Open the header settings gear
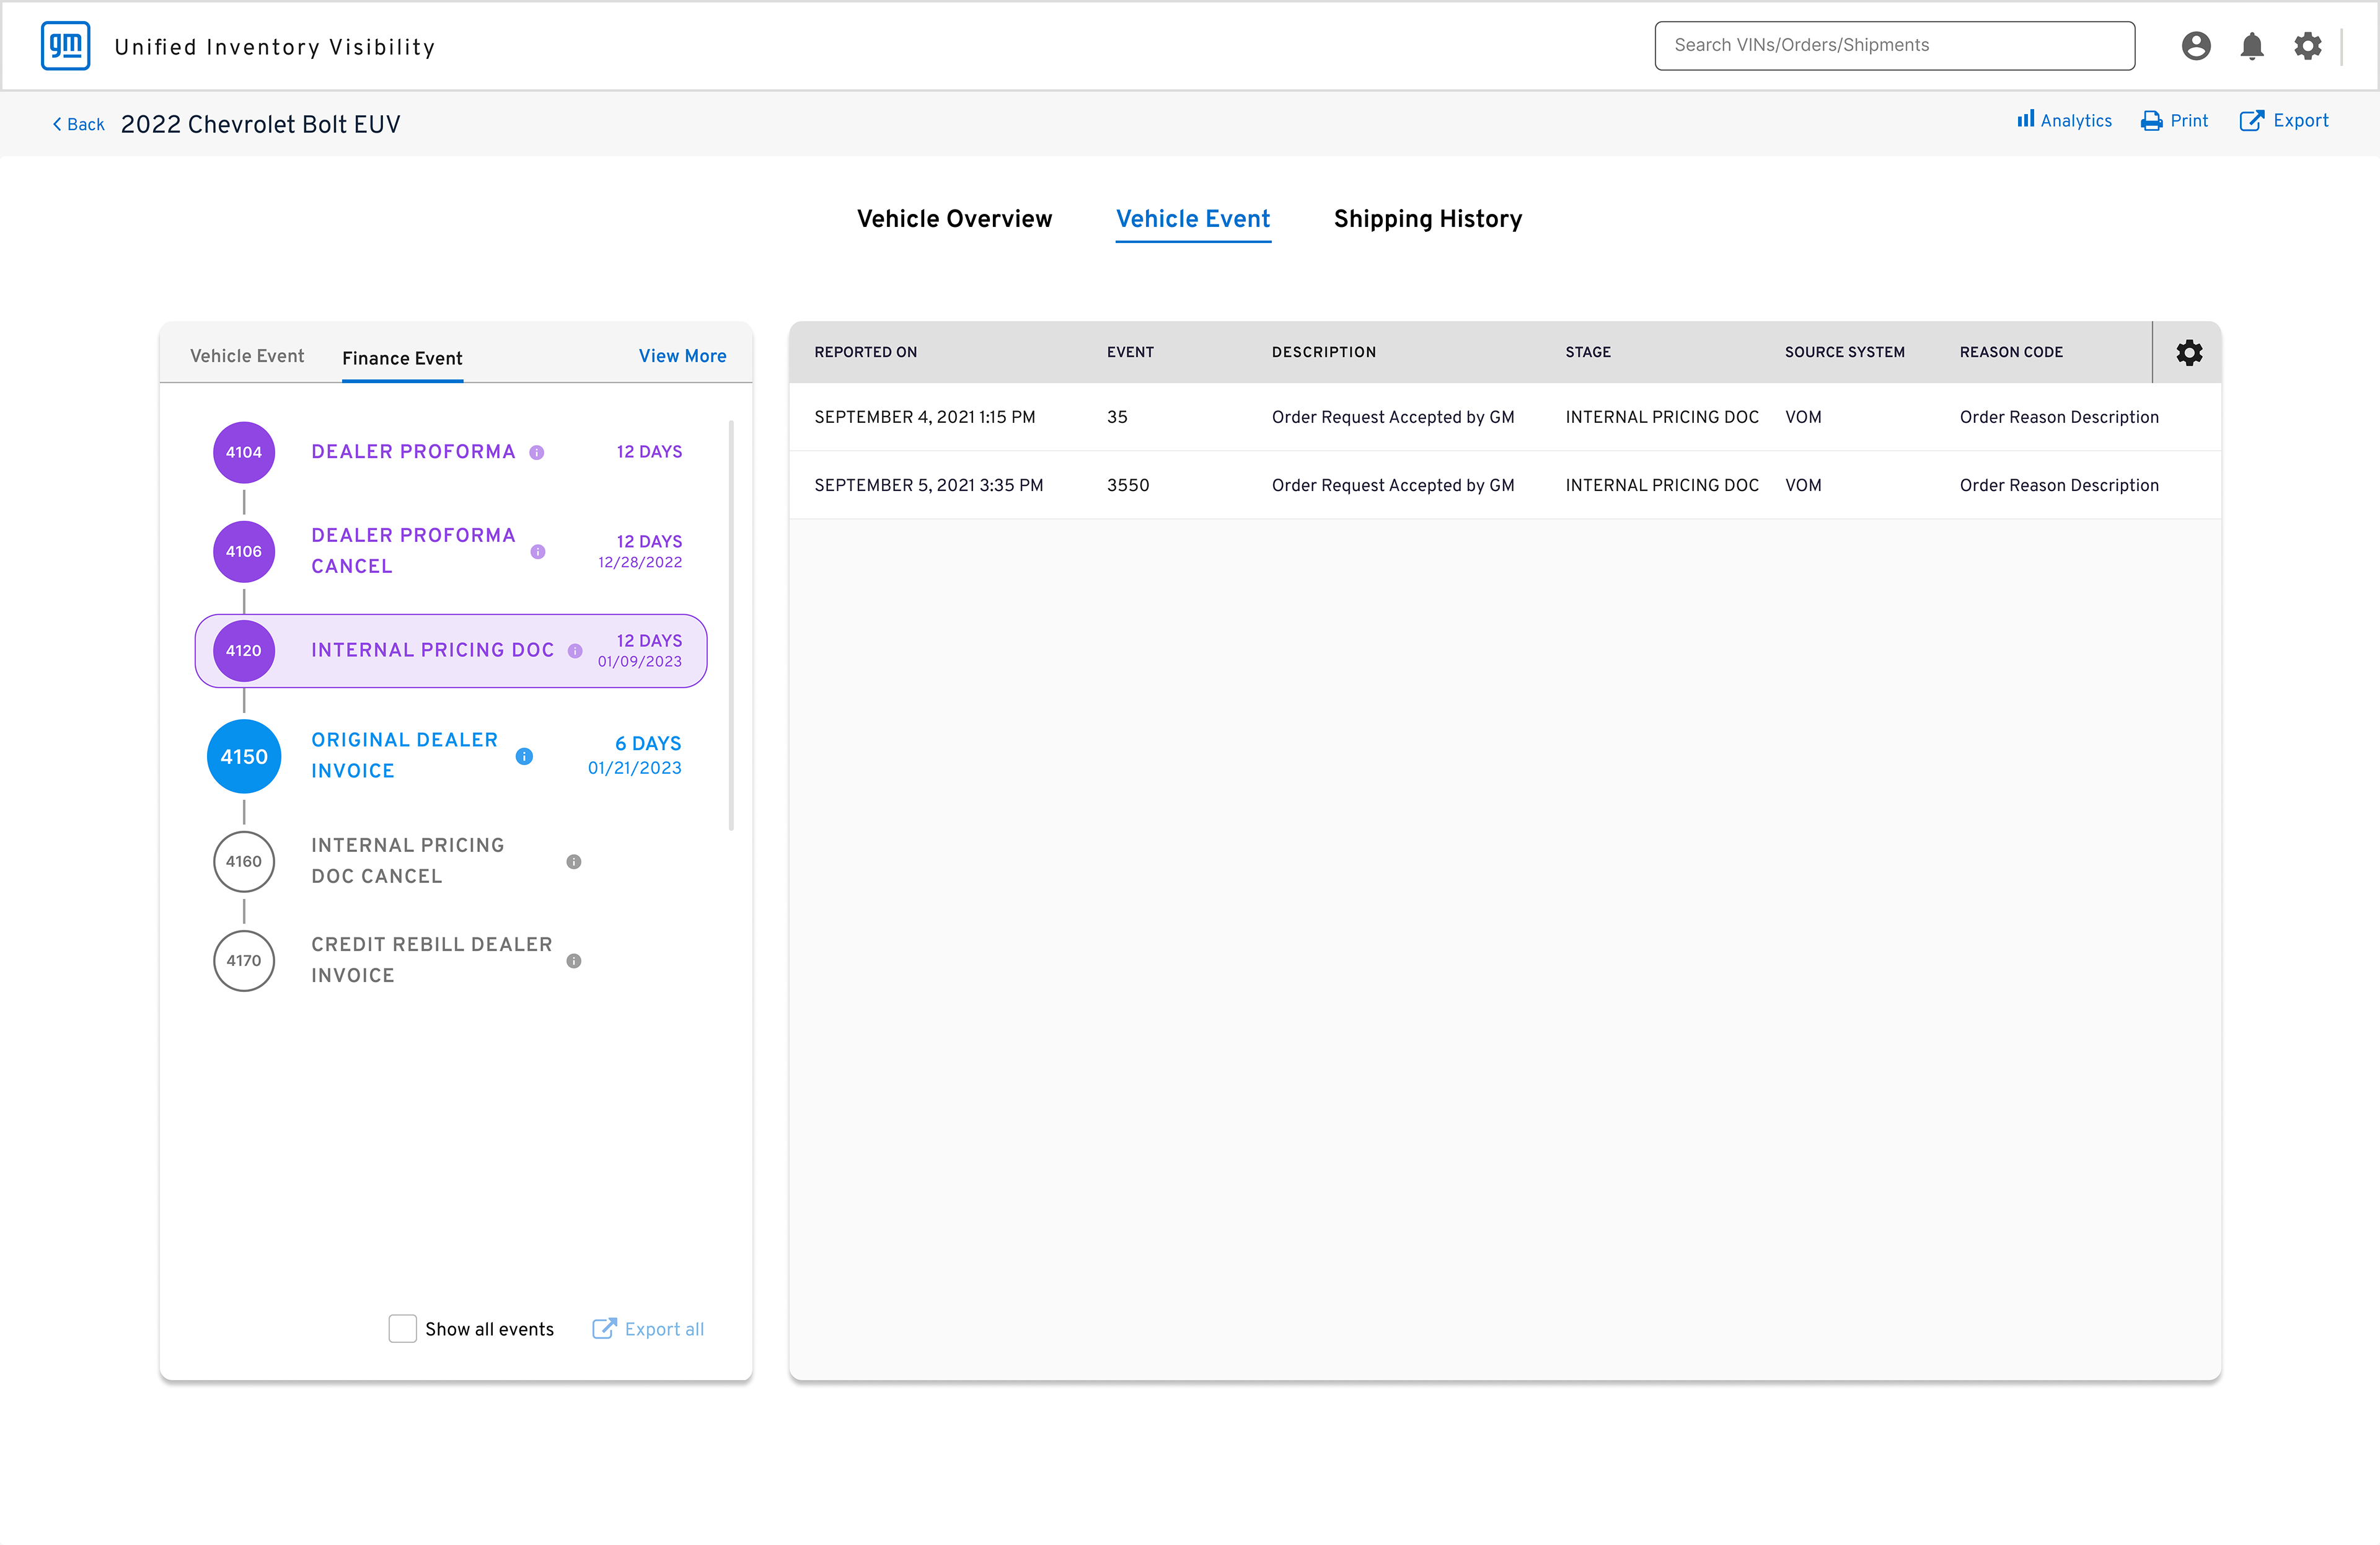The width and height of the screenshot is (2380, 1545). click(2307, 46)
